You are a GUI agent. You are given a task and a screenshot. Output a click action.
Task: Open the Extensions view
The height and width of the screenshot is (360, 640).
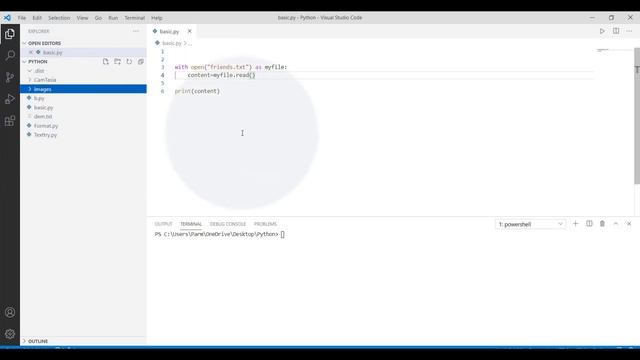[x=10, y=121]
